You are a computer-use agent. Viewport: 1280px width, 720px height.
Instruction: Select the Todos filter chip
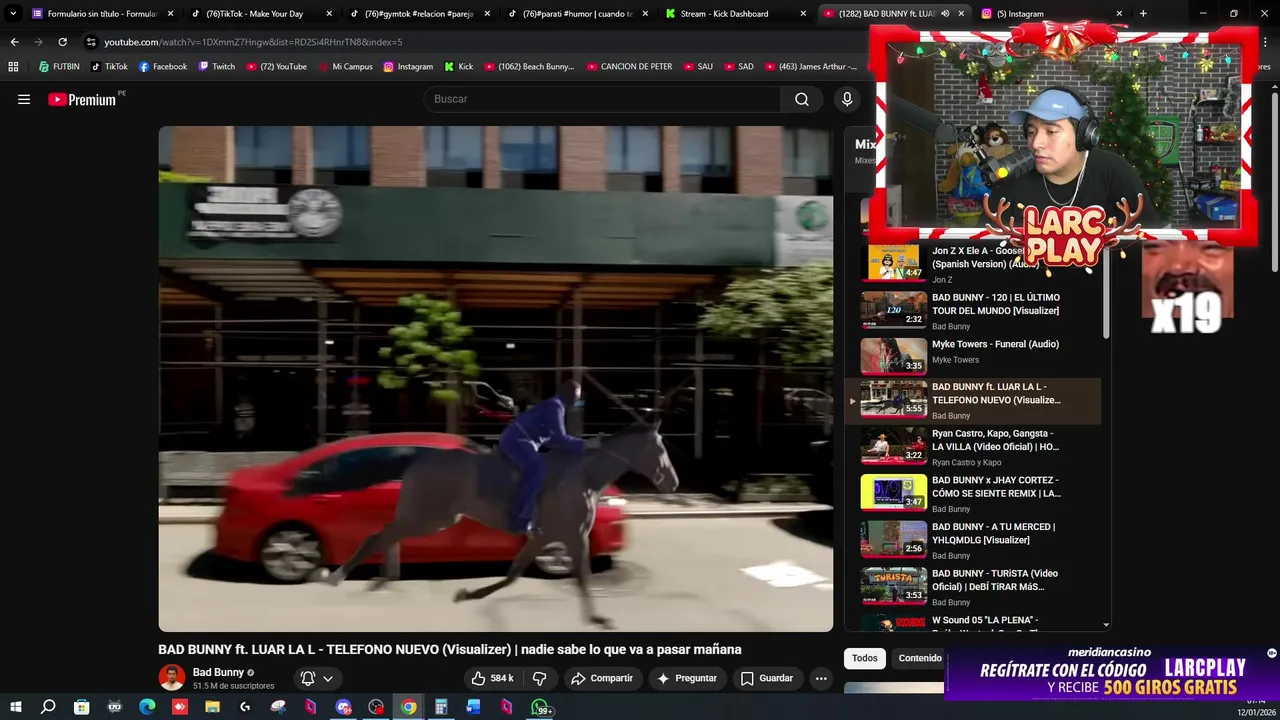click(x=865, y=658)
